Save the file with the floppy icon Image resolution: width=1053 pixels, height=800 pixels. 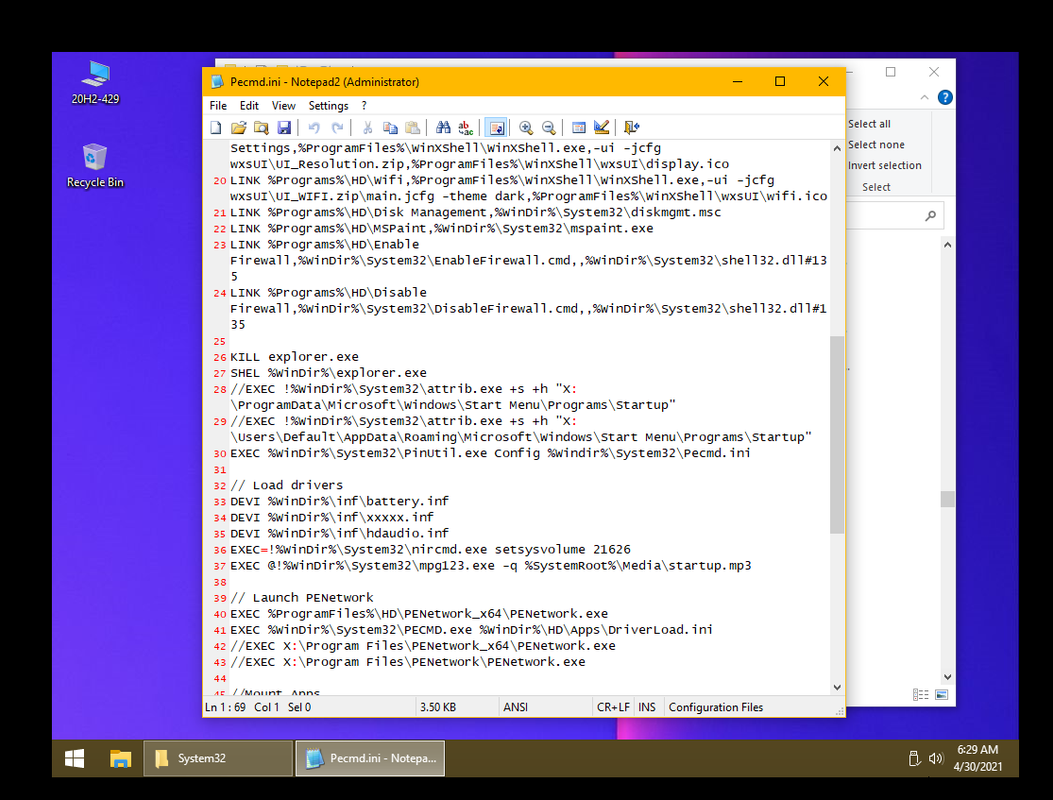pyautogui.click(x=284, y=128)
